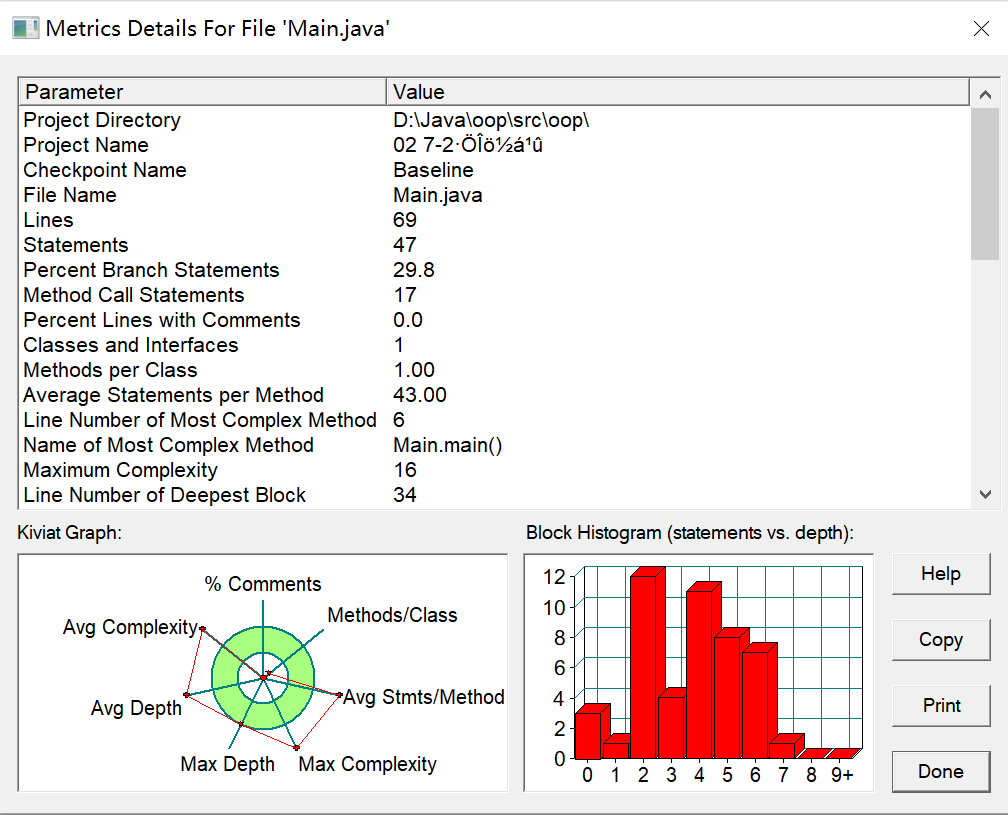Click the Print button

pyautogui.click(x=940, y=705)
